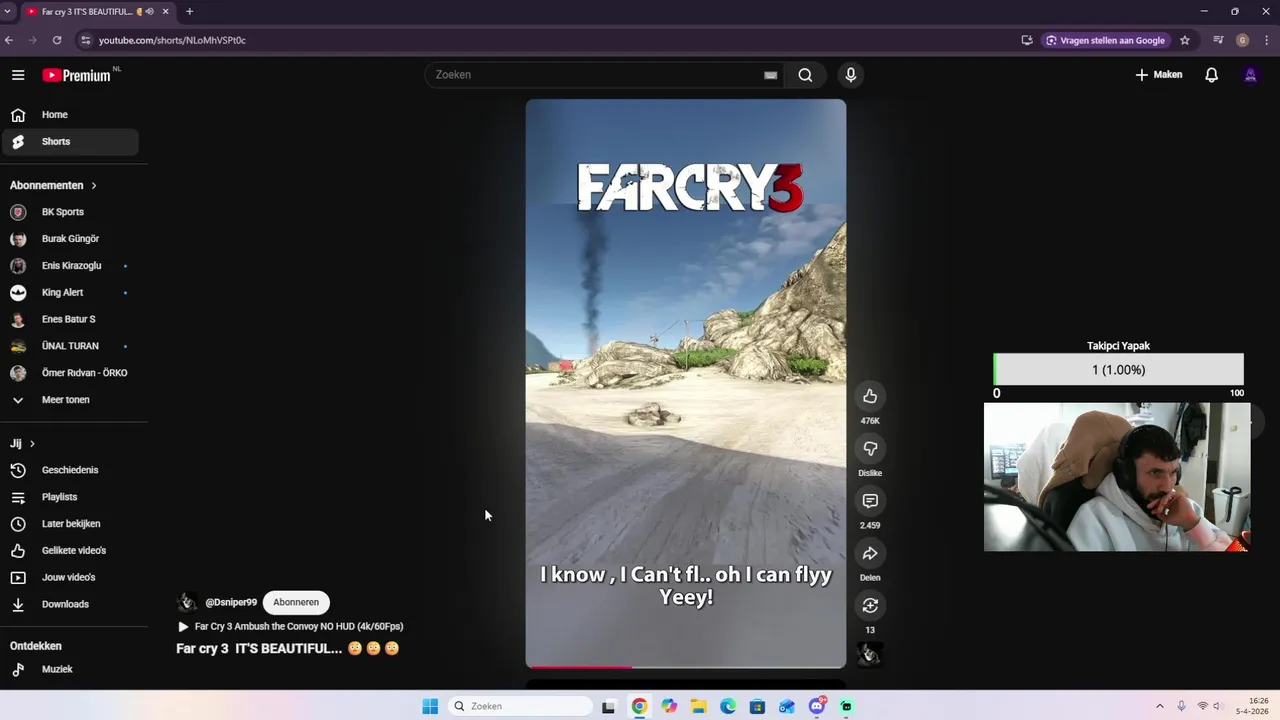This screenshot has height=720, width=1280.
Task: Open the sound thumbnail below remix
Action: point(870,654)
